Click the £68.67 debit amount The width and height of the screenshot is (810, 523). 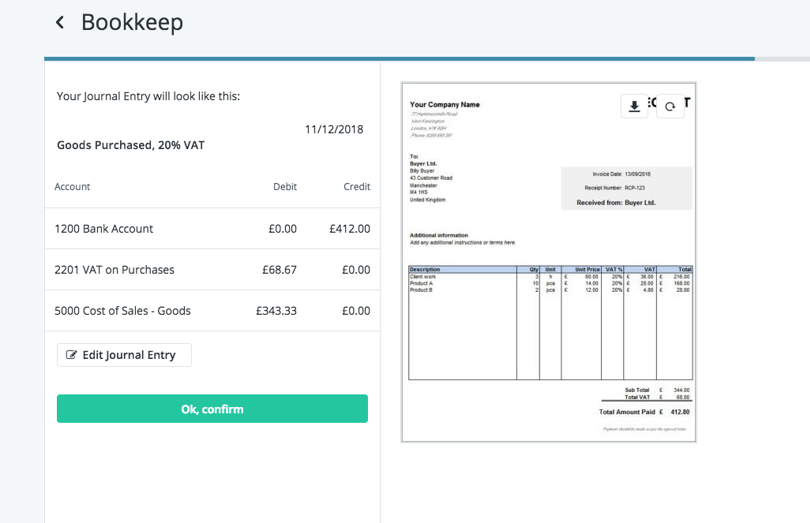click(x=279, y=270)
